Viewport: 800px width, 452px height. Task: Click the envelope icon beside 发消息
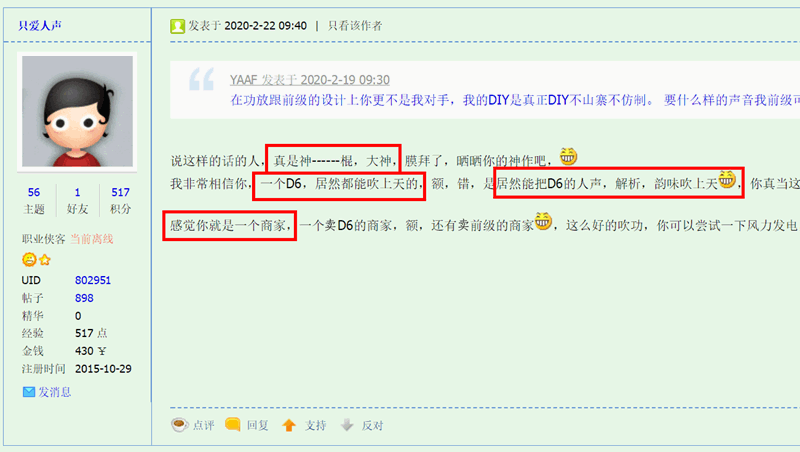[x=29, y=392]
